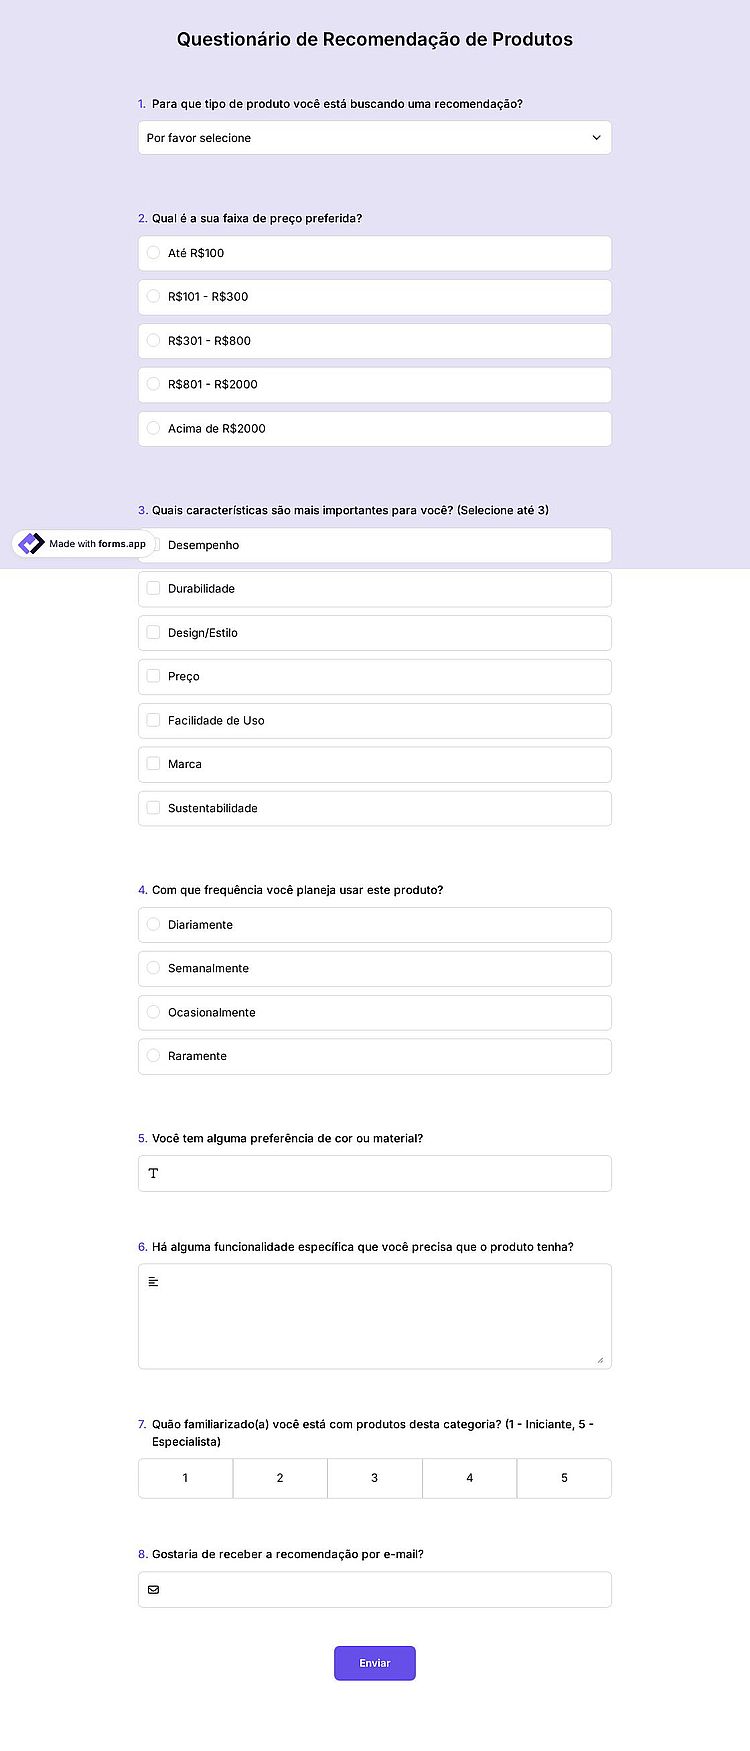Click the paragraph icon in functionality textarea
The image size is (750, 1751).
coord(153,1281)
